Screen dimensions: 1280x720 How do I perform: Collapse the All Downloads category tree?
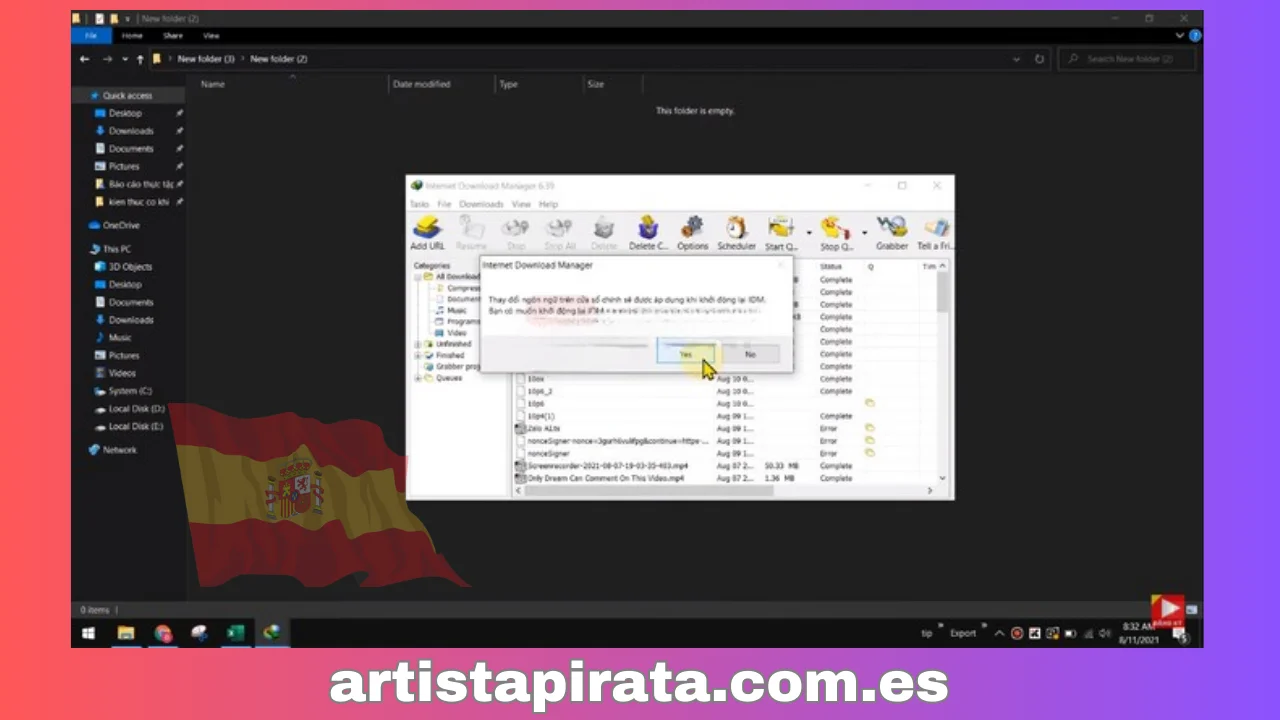coord(417,277)
